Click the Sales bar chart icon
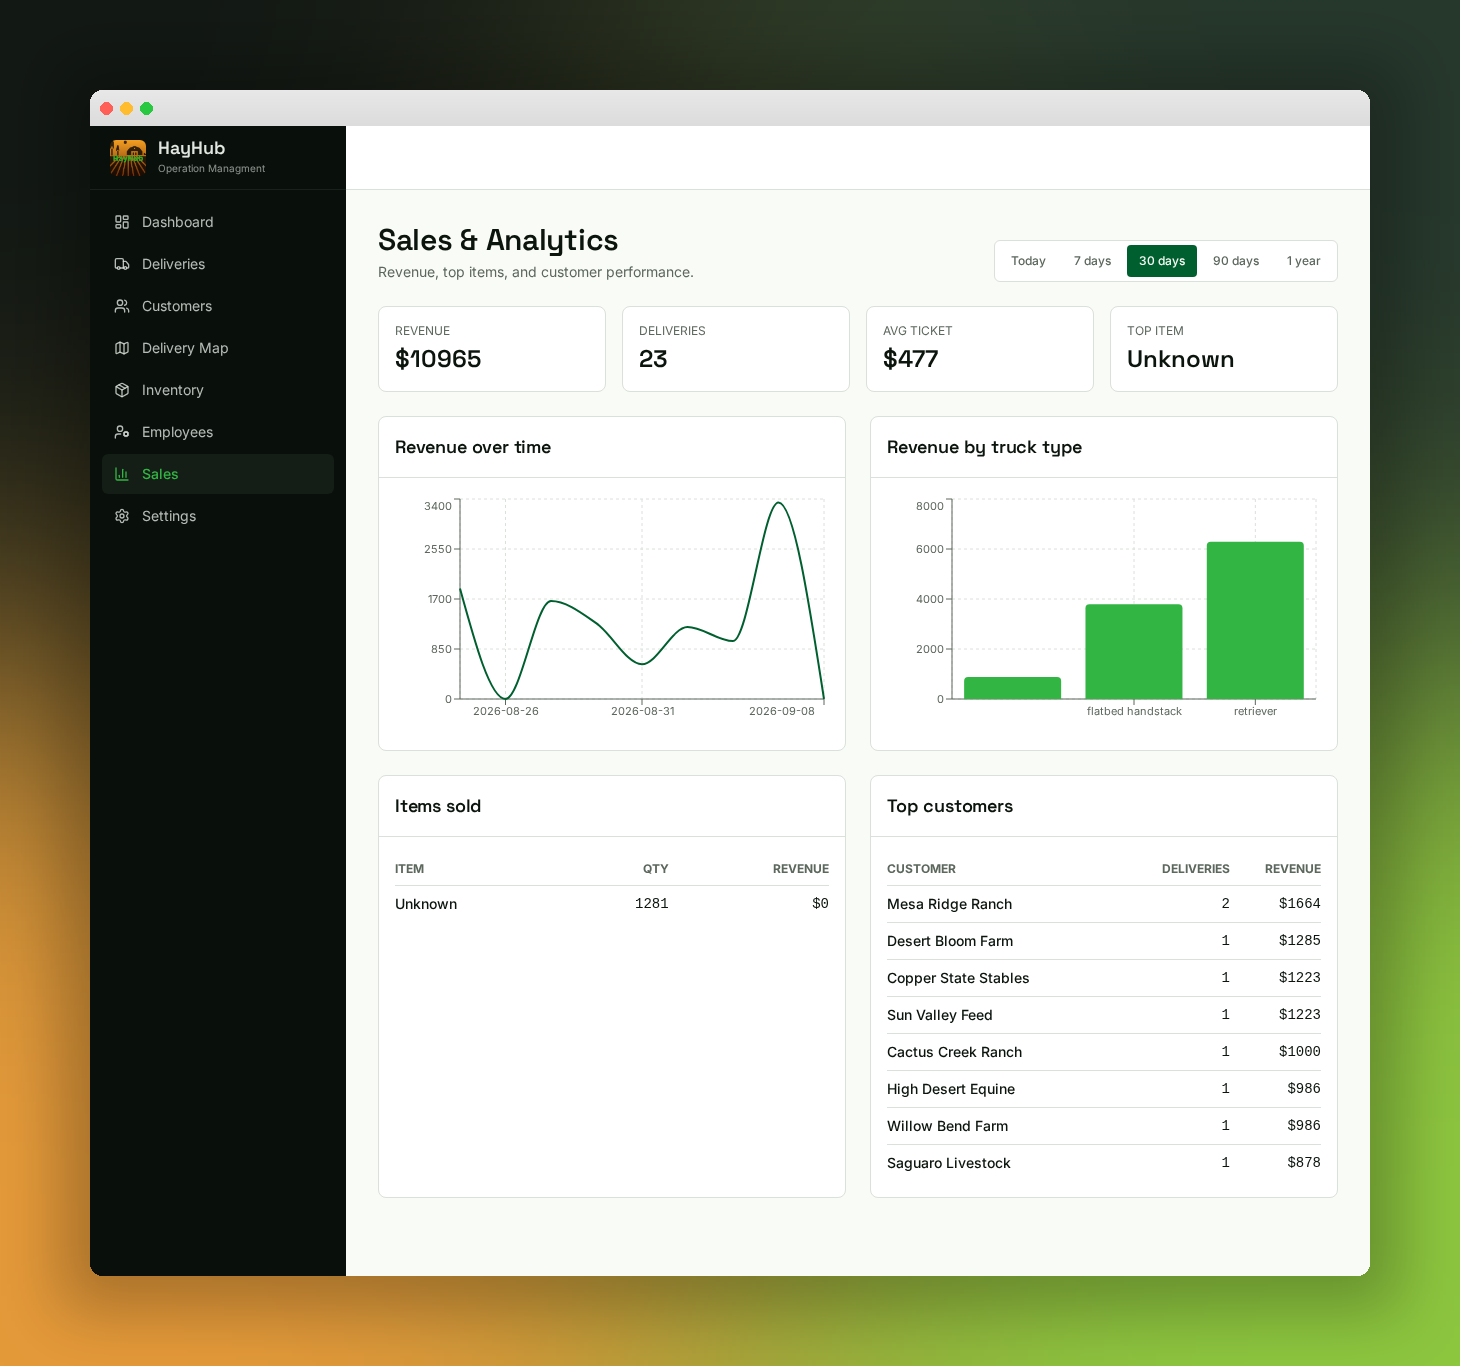 [x=122, y=474]
